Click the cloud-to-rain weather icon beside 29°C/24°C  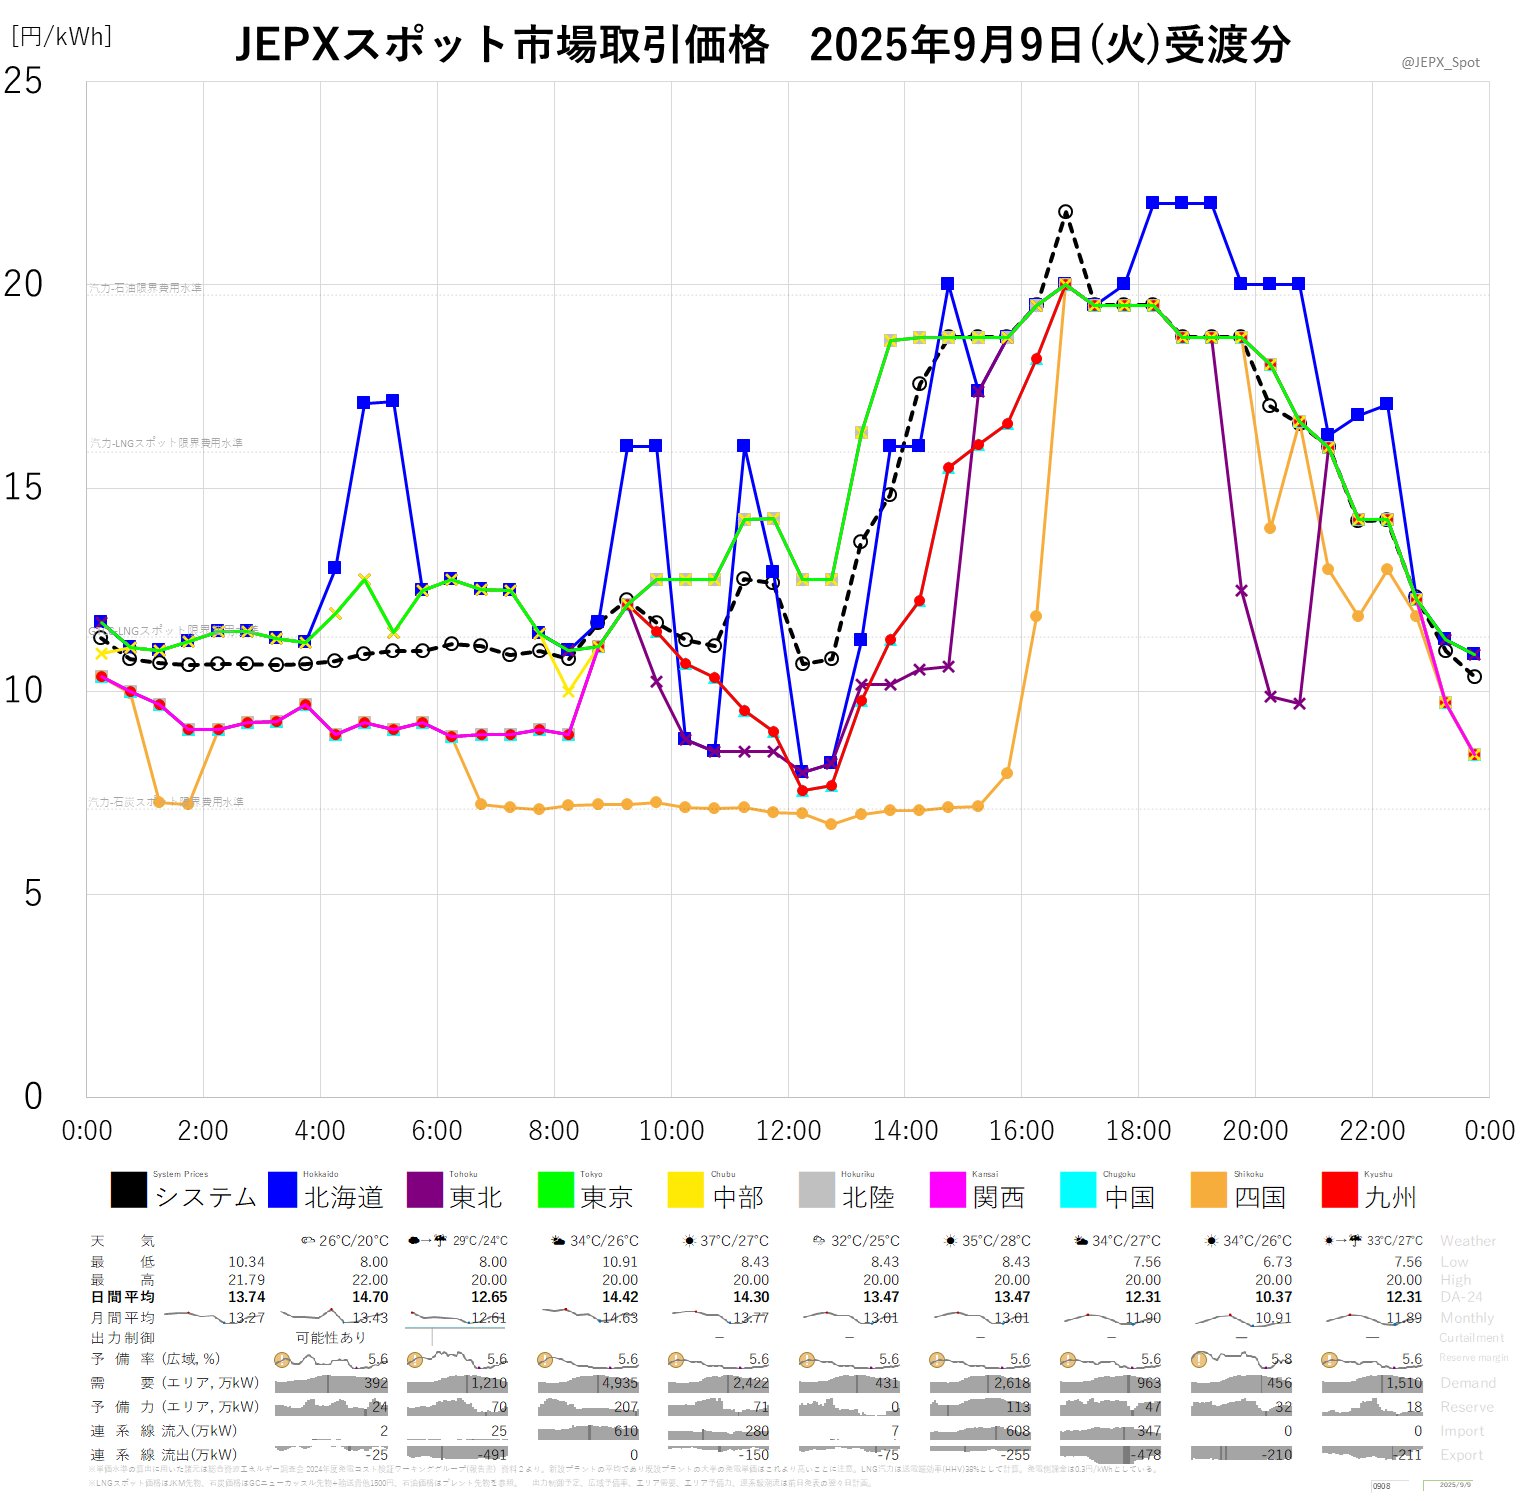(427, 1241)
